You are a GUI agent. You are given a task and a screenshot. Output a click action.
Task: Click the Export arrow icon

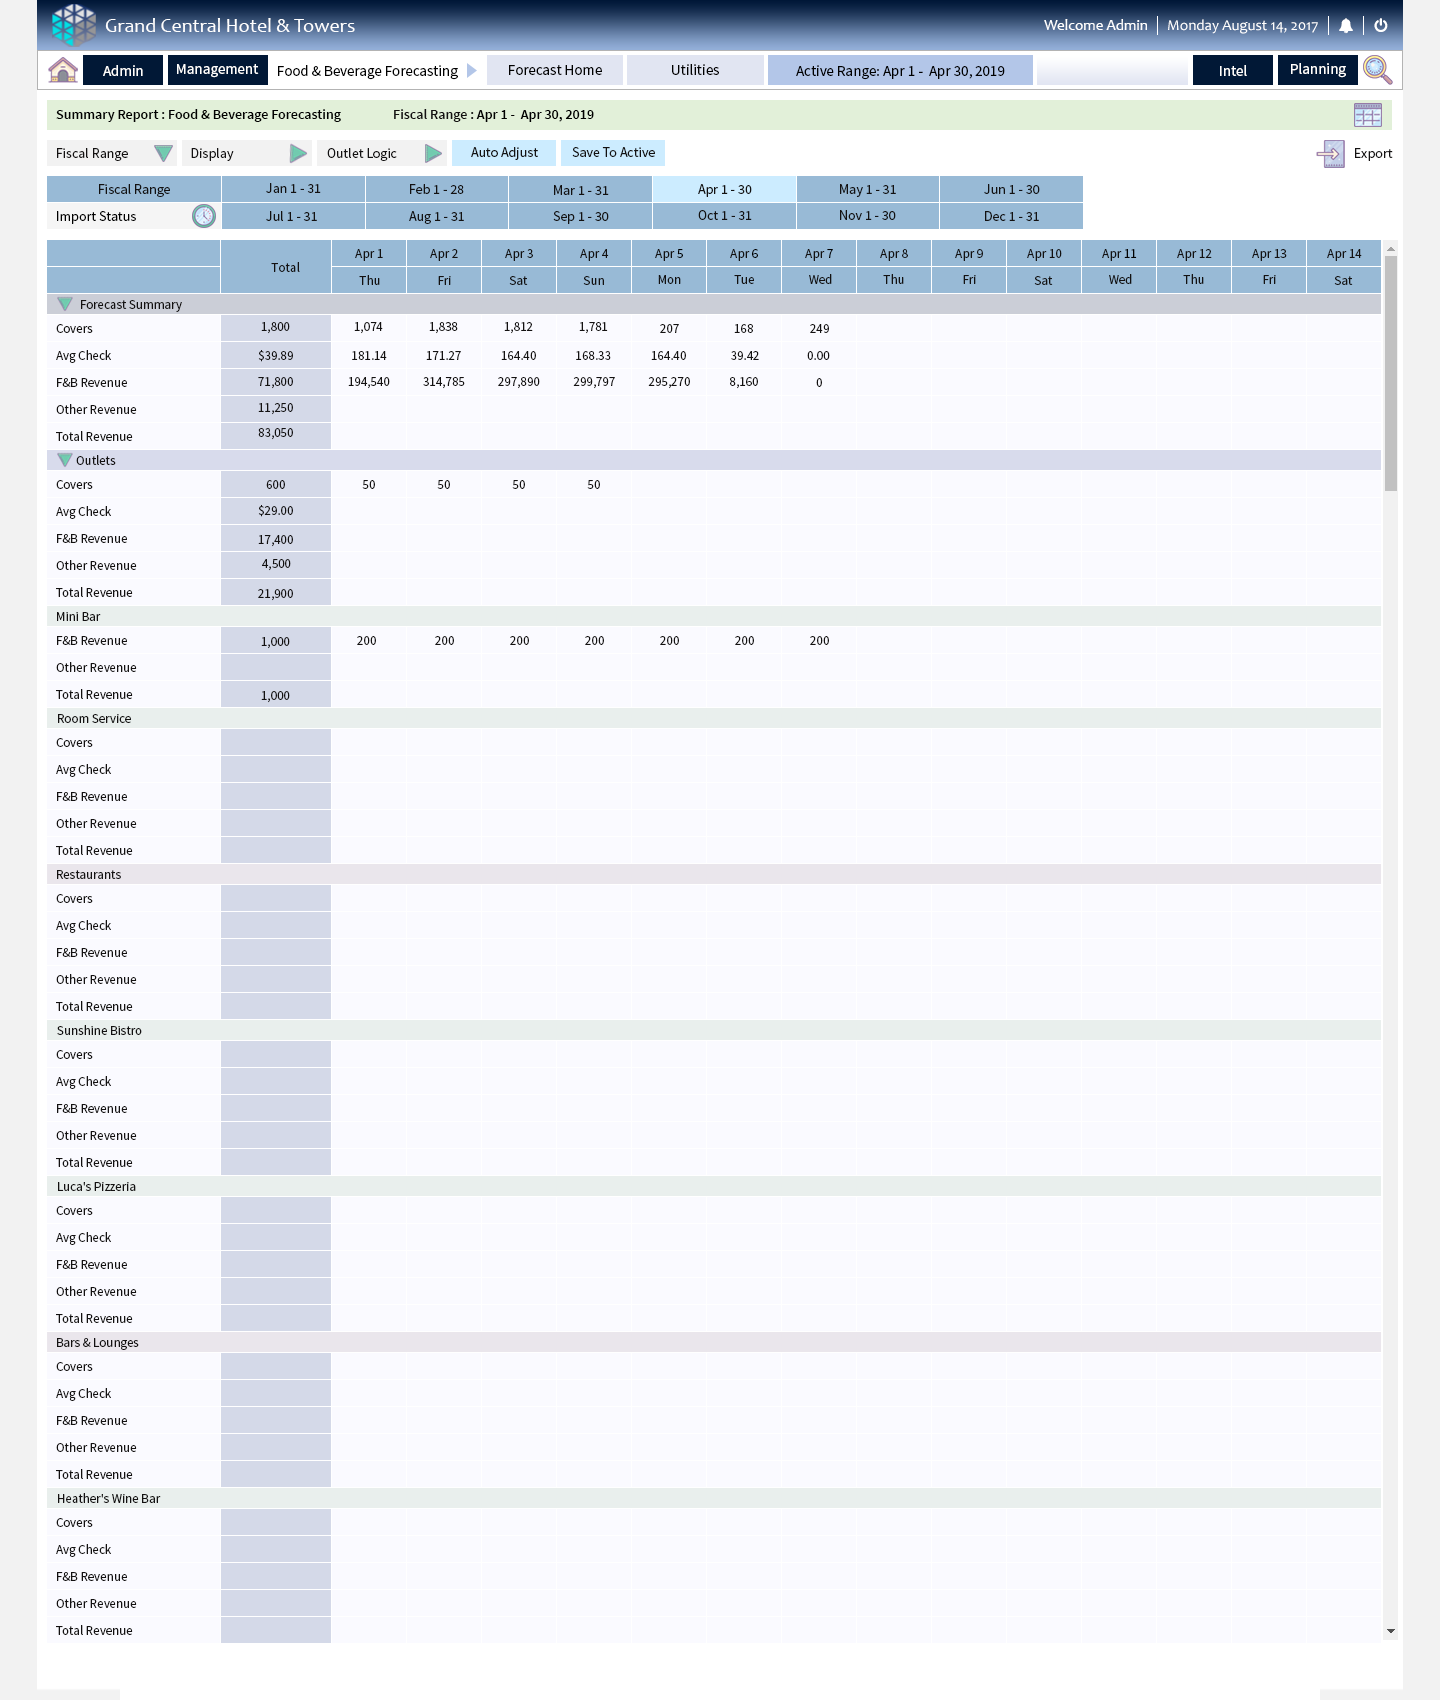(x=1331, y=154)
